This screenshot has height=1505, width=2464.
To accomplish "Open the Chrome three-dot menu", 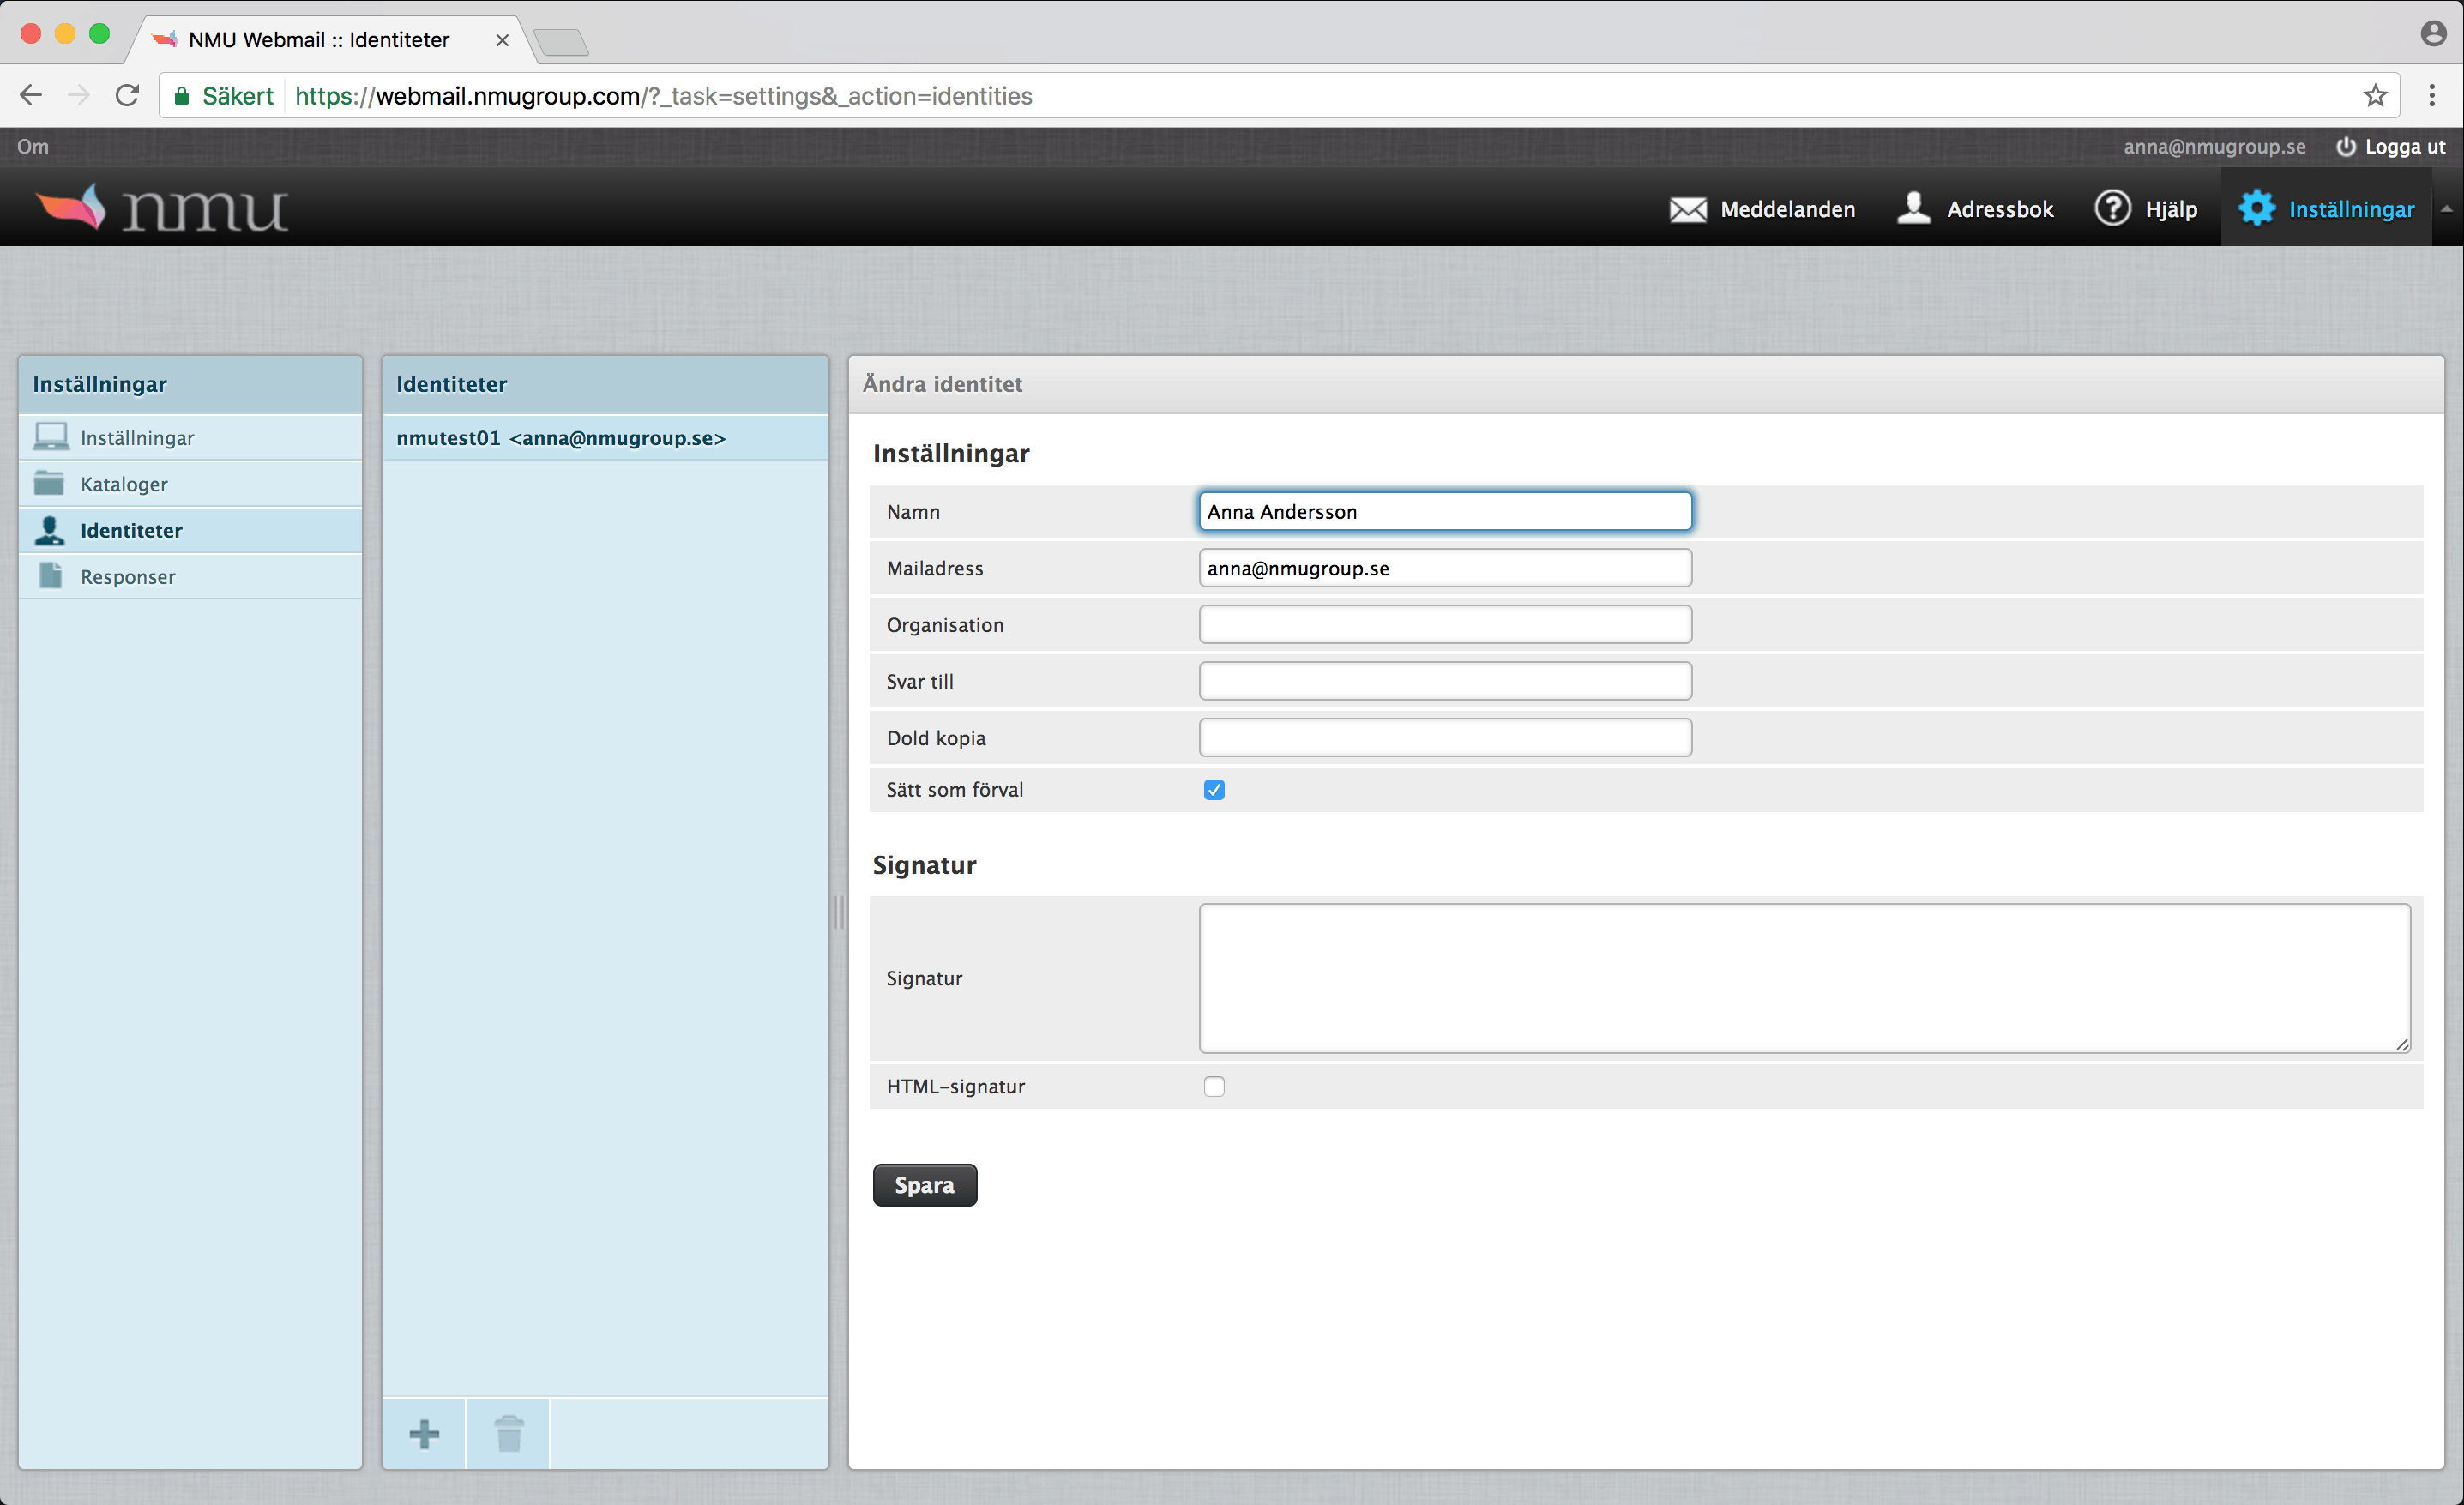I will pyautogui.click(x=2432, y=96).
